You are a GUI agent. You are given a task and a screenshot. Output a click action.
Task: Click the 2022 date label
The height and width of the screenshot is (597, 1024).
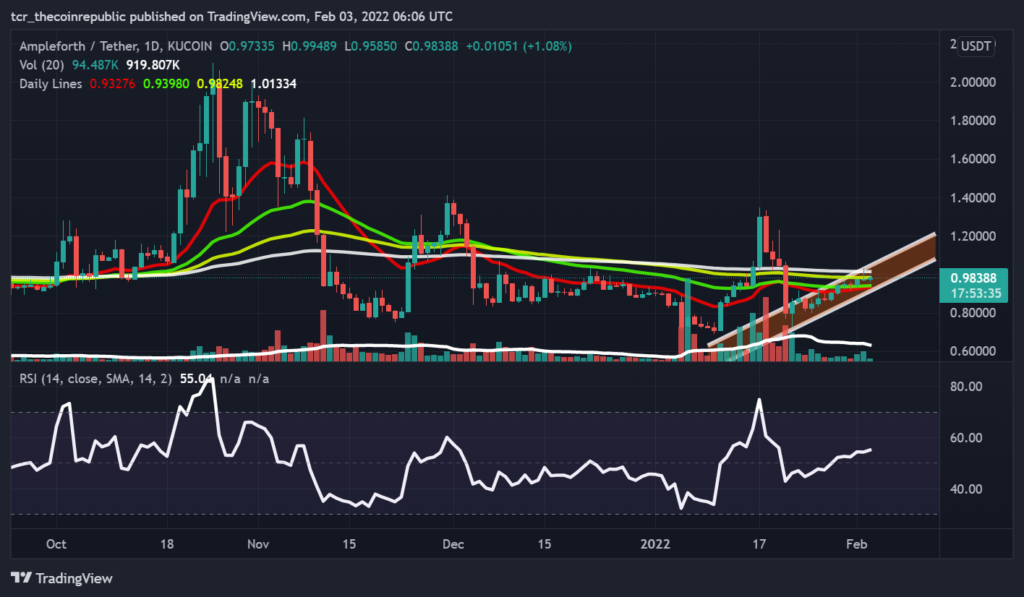click(655, 544)
